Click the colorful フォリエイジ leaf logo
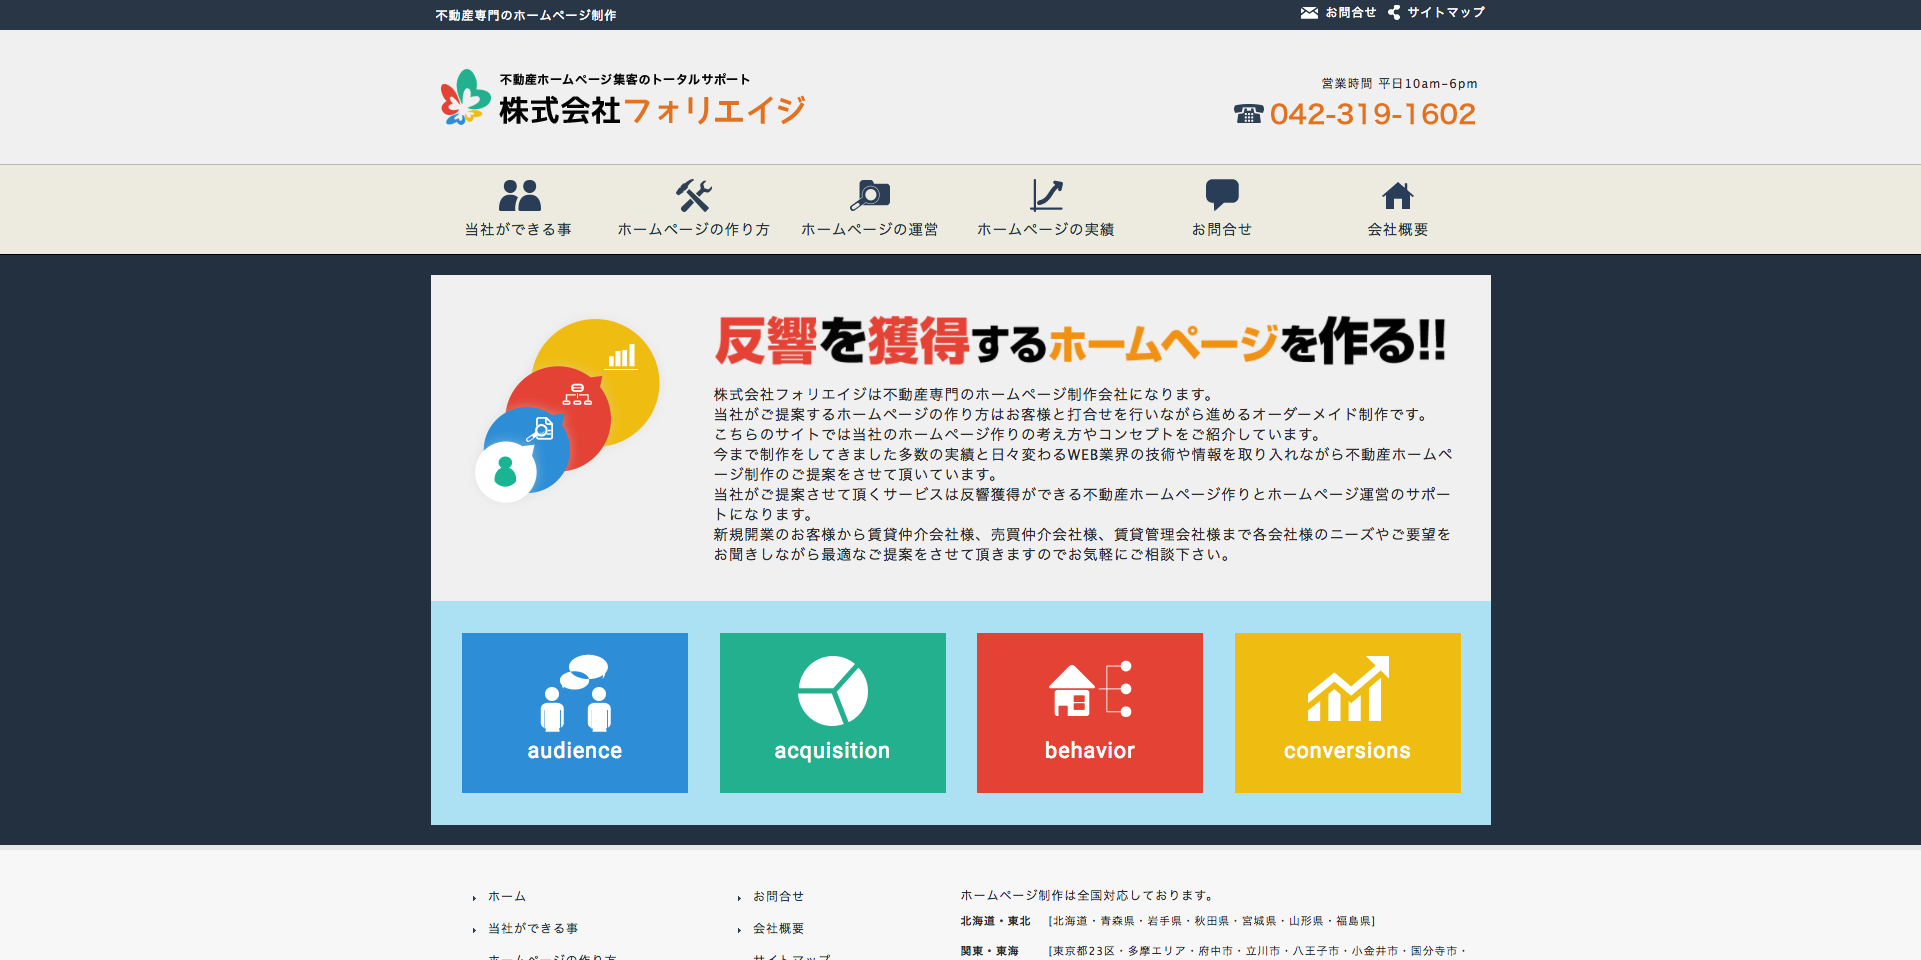 462,100
